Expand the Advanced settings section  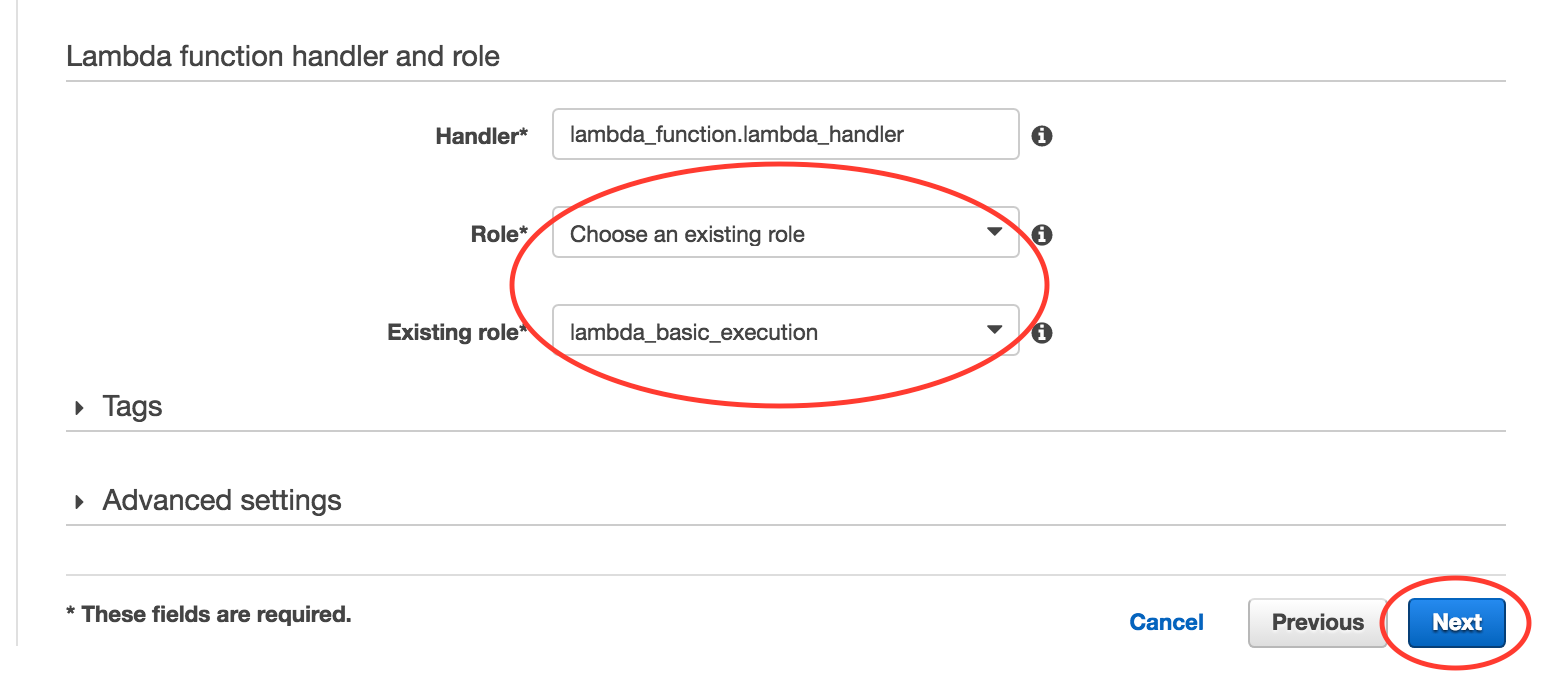[x=222, y=500]
